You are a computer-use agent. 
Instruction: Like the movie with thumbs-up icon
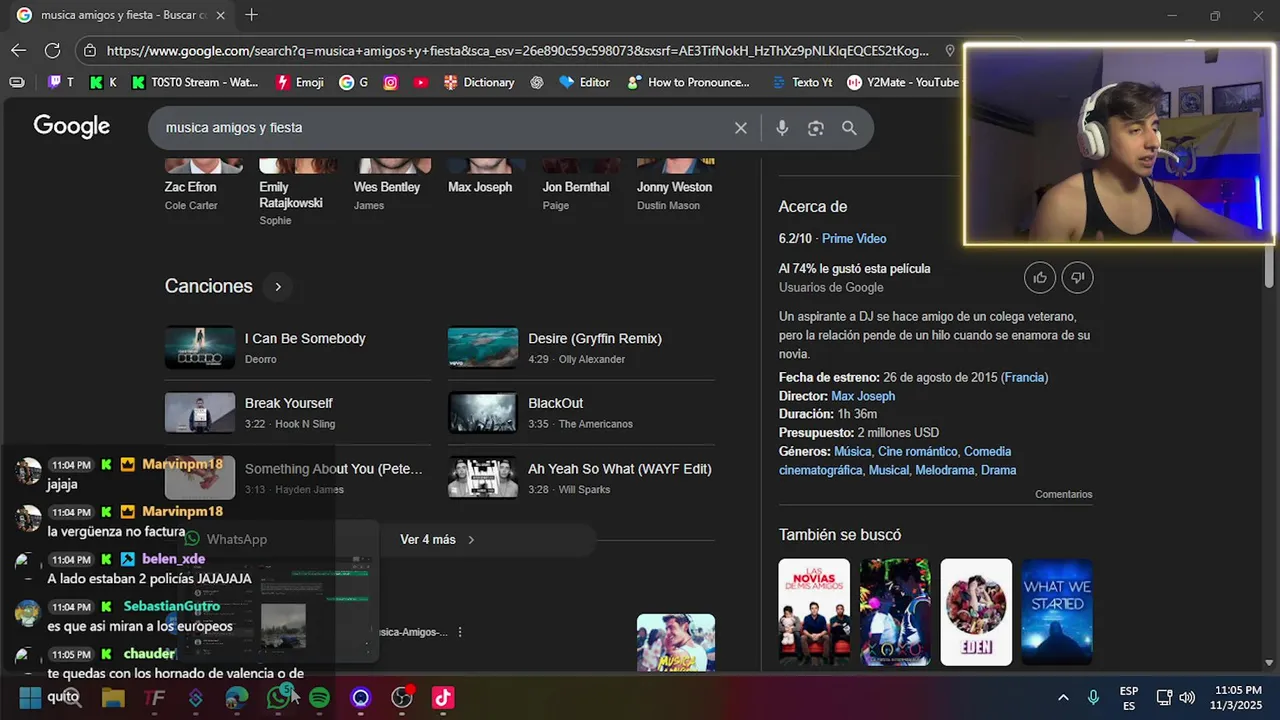pyautogui.click(x=1040, y=278)
